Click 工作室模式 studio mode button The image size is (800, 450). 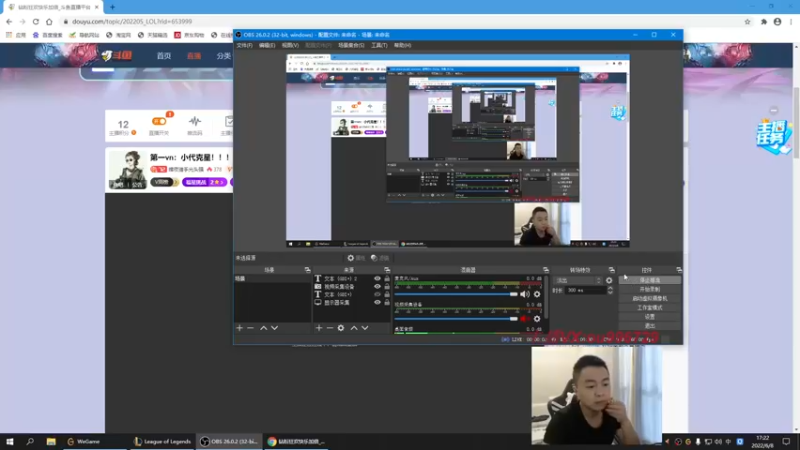tap(649, 308)
